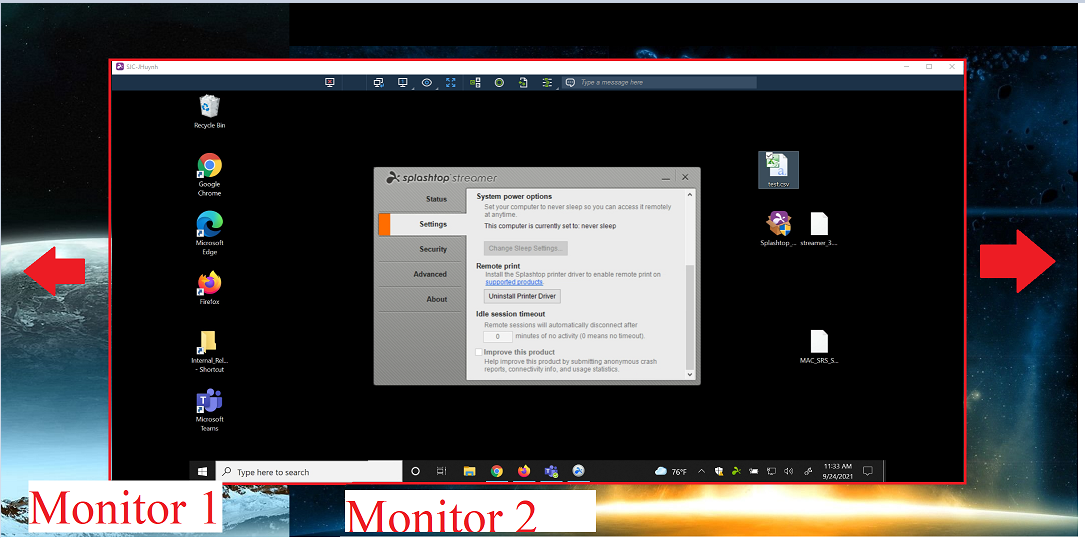Open the file transfer toolbar icon
Viewport: 1085px width, 538px height.
(x=523, y=82)
